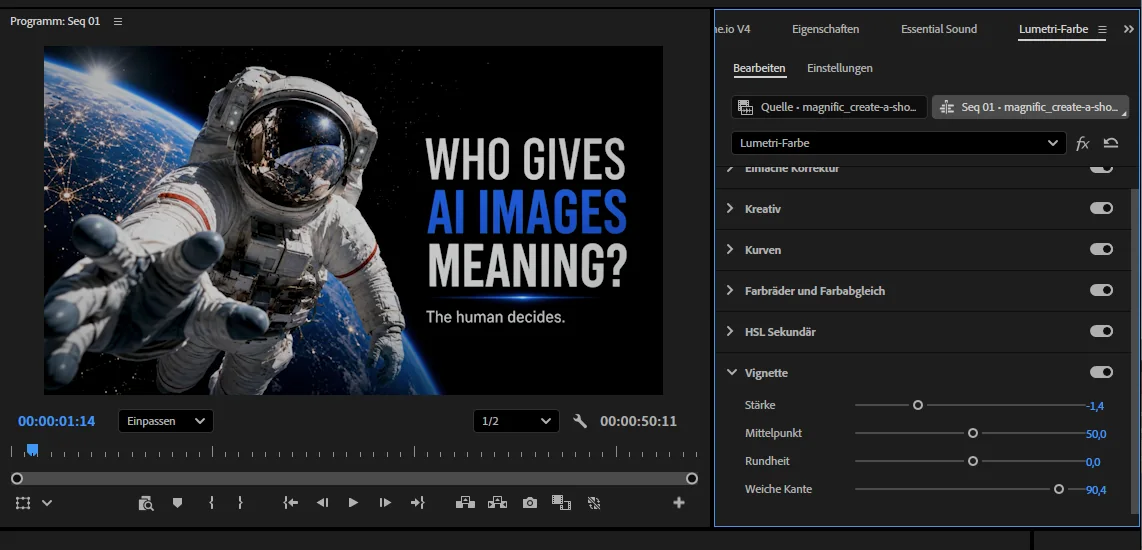This screenshot has height=550, width=1142.
Task: Switch to the Bearbeiten sub-tab
Action: tap(759, 68)
